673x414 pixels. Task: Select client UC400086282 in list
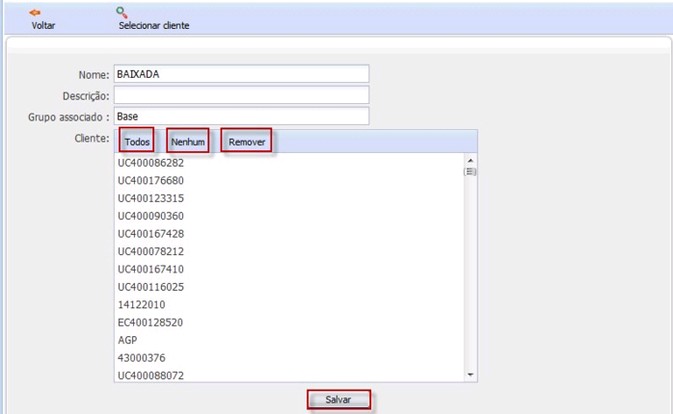[x=151, y=162]
